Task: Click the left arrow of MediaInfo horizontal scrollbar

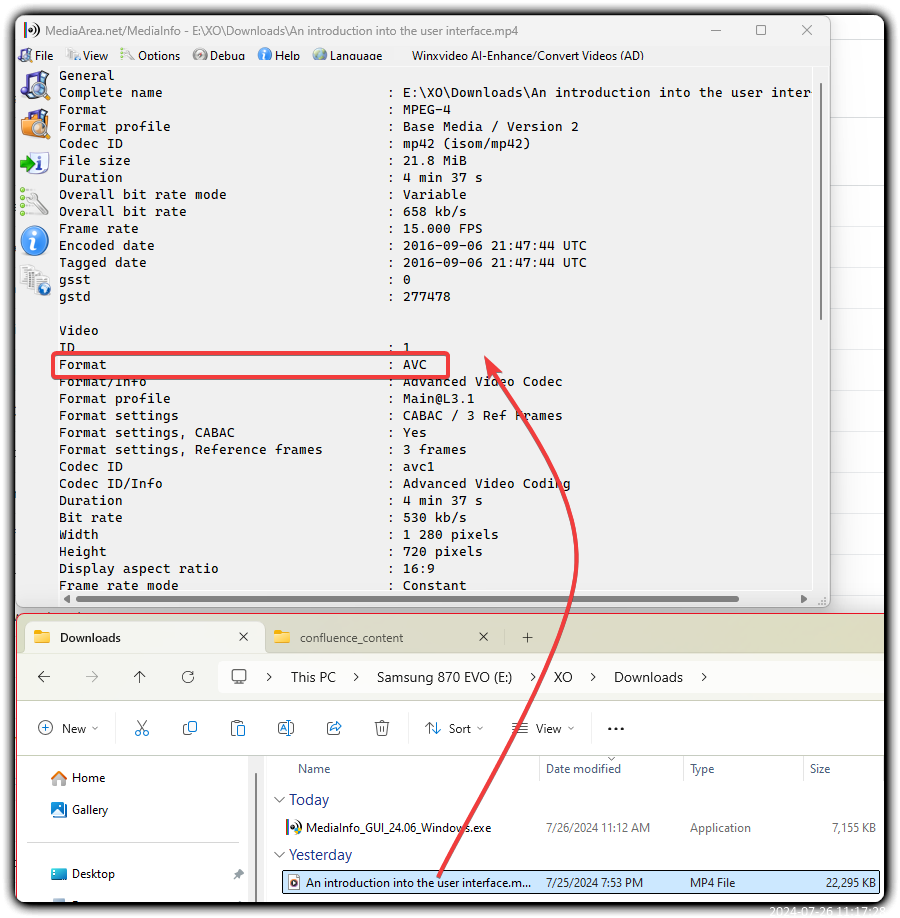Action: [x=67, y=599]
